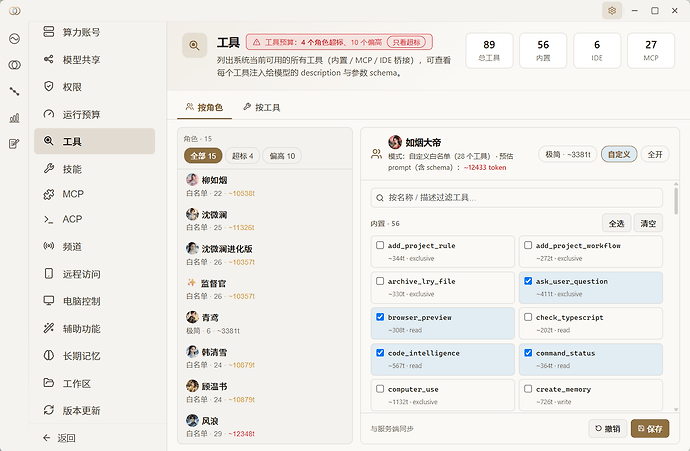Click the 工具 magnifier icon in sidebar
690x451 pixels.
[x=49, y=141]
